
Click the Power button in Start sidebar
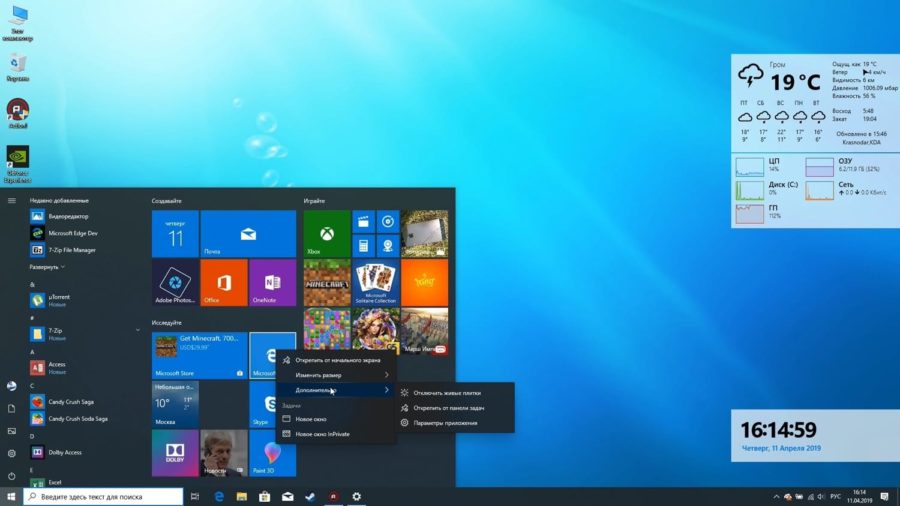[x=11, y=476]
